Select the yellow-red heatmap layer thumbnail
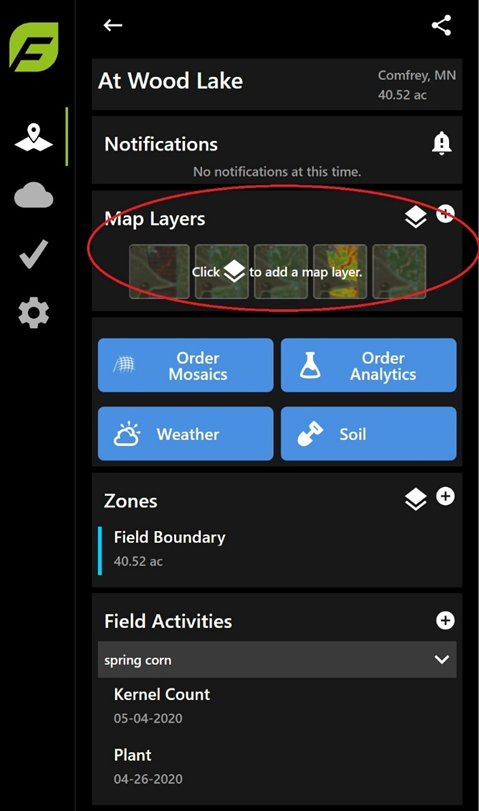This screenshot has width=479, height=811. (340, 272)
